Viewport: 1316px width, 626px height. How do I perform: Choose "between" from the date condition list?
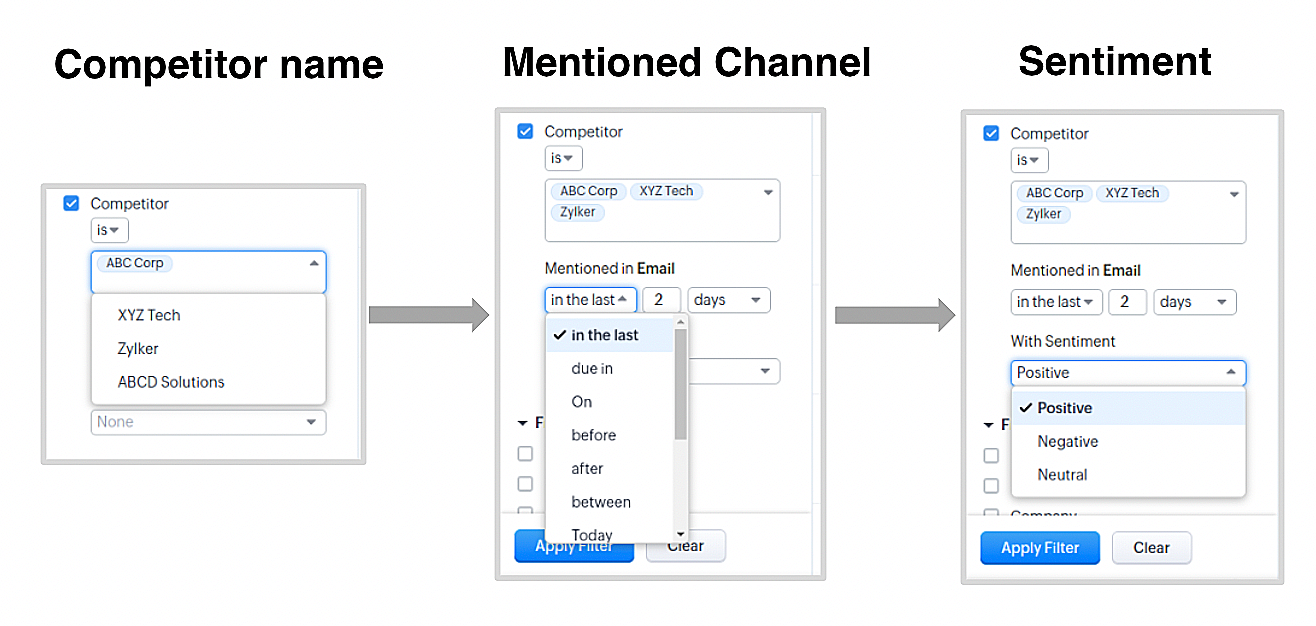(x=601, y=502)
